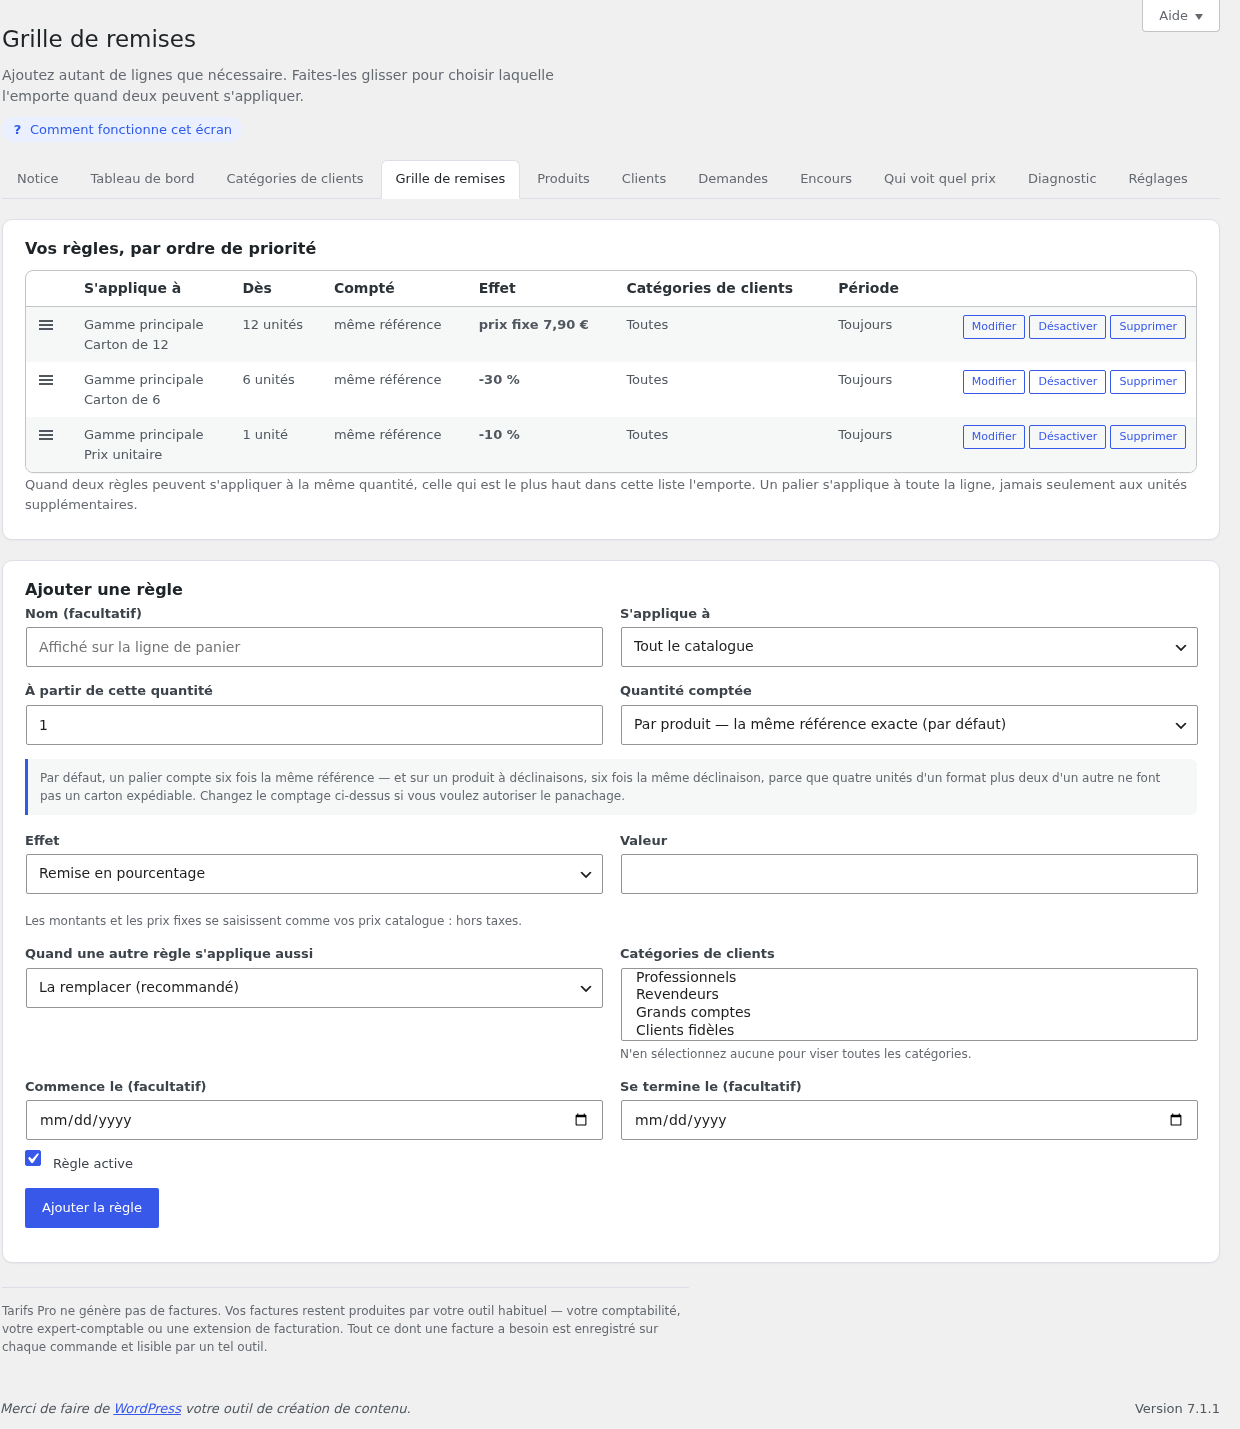Open Qui voit quel prix tab
1240x1429 pixels.
coord(940,179)
